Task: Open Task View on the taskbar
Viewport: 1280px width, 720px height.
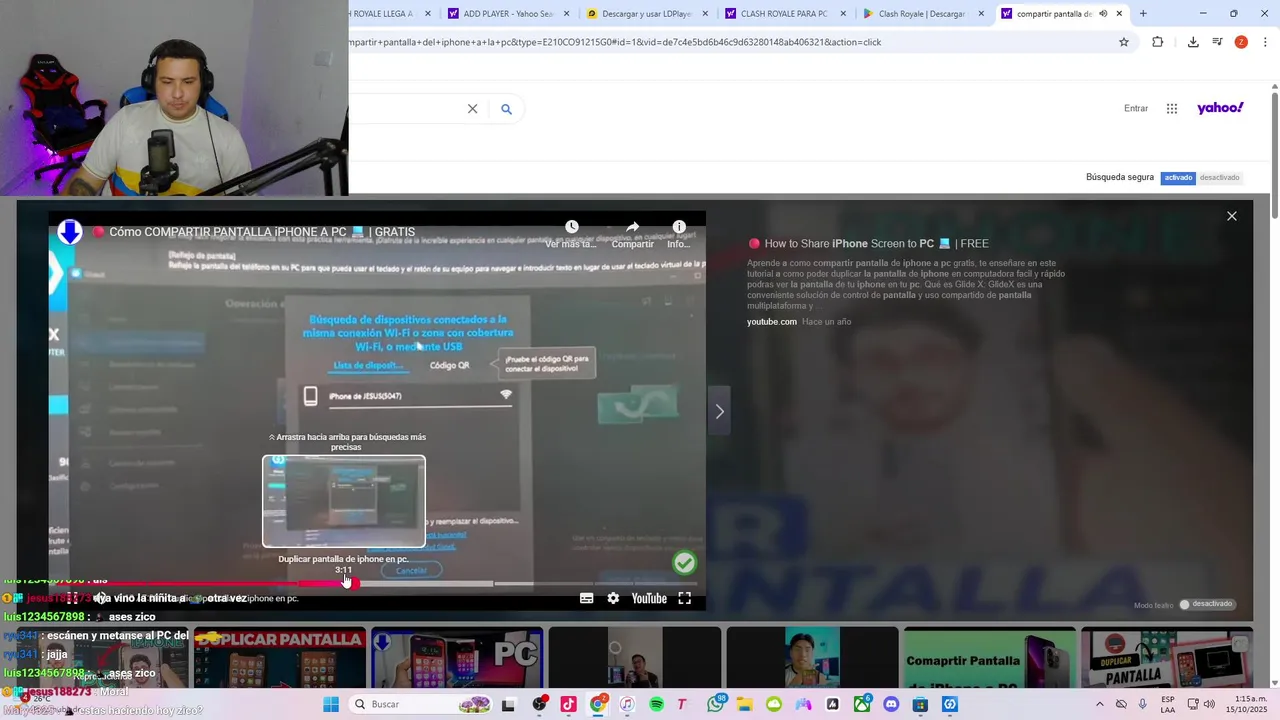Action: tap(508, 704)
